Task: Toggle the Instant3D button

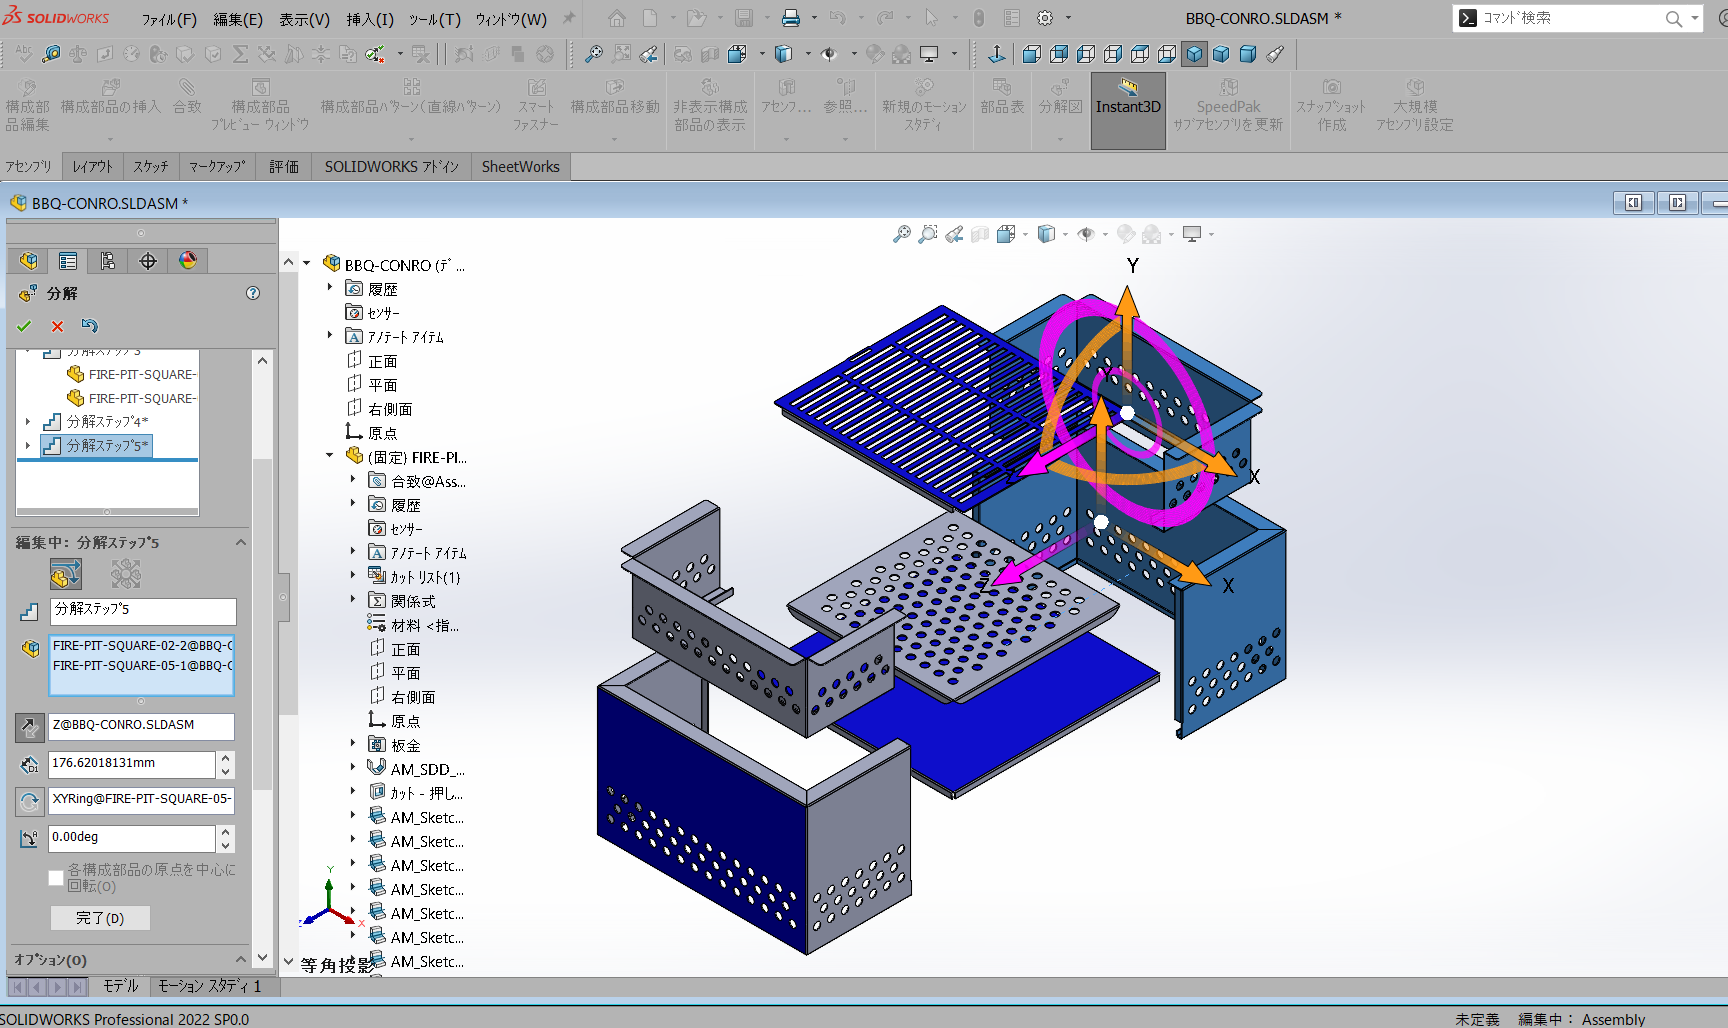Action: [1128, 110]
